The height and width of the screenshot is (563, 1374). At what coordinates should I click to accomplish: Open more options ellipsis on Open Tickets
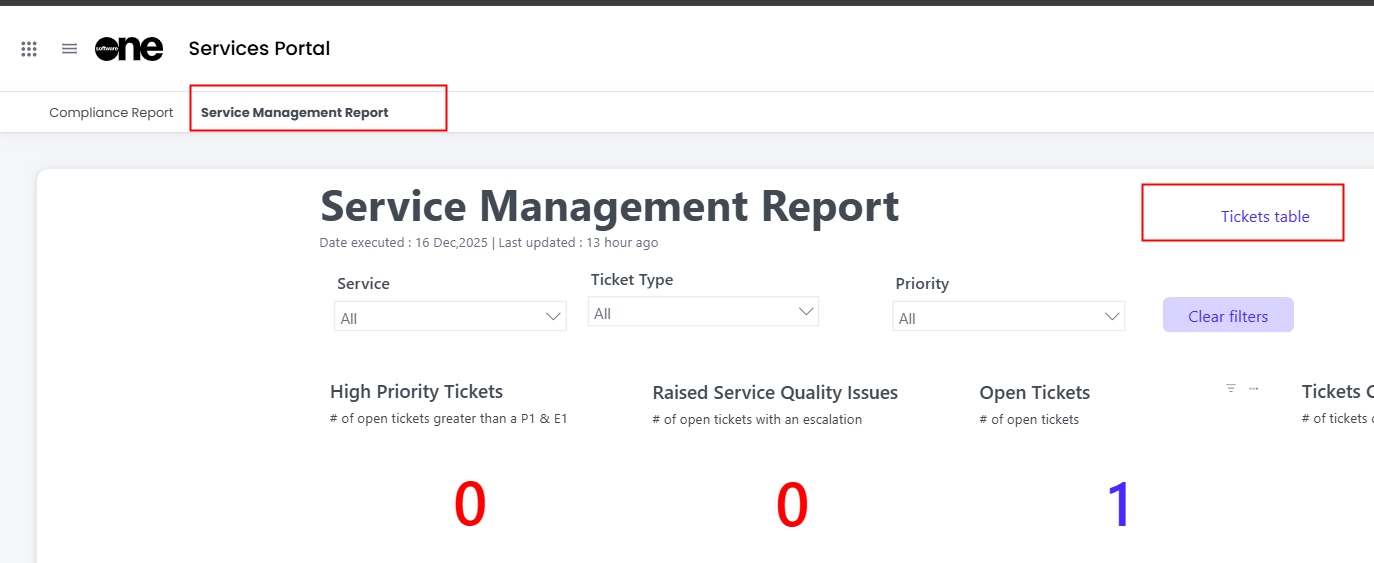pyautogui.click(x=1254, y=388)
